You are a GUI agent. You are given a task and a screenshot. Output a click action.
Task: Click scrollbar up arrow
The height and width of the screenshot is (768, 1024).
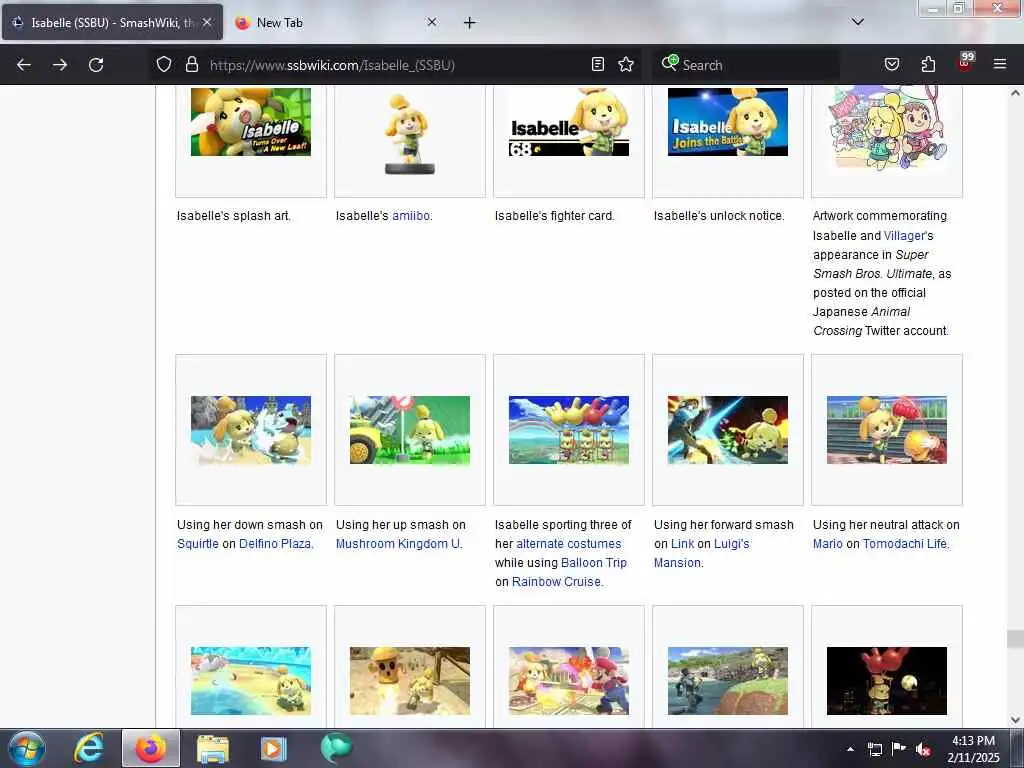(x=1014, y=93)
